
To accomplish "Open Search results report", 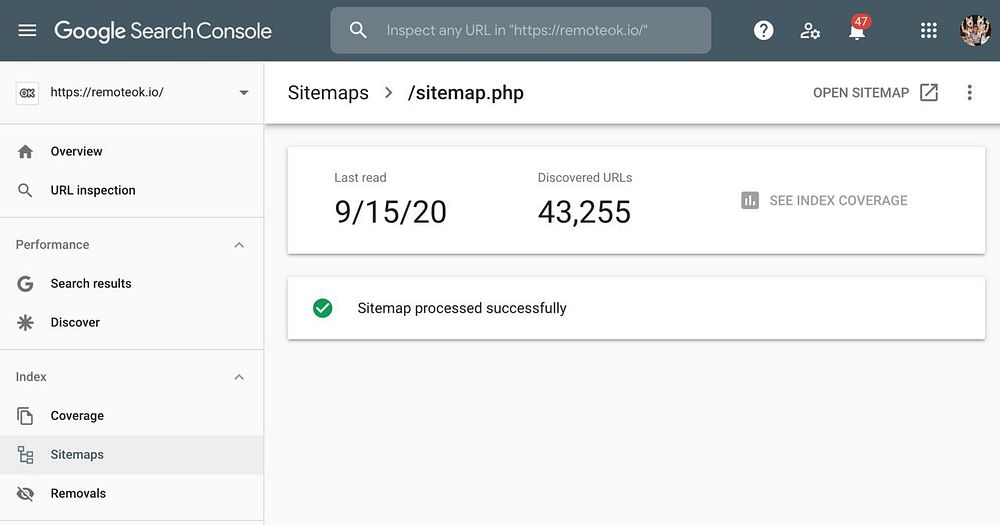I will pyautogui.click(x=91, y=284).
